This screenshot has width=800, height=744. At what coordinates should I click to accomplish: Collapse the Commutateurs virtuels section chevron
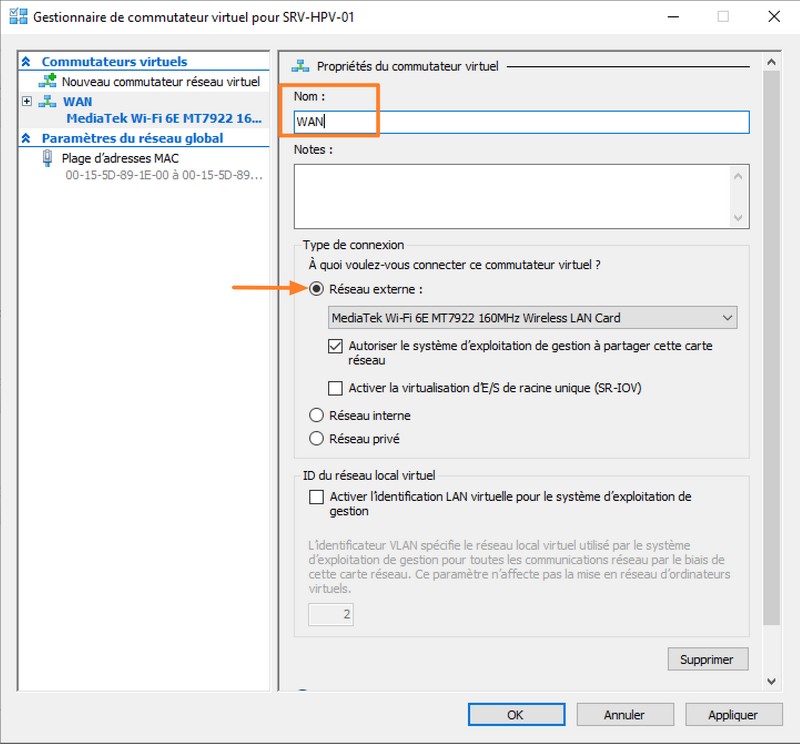coord(26,62)
